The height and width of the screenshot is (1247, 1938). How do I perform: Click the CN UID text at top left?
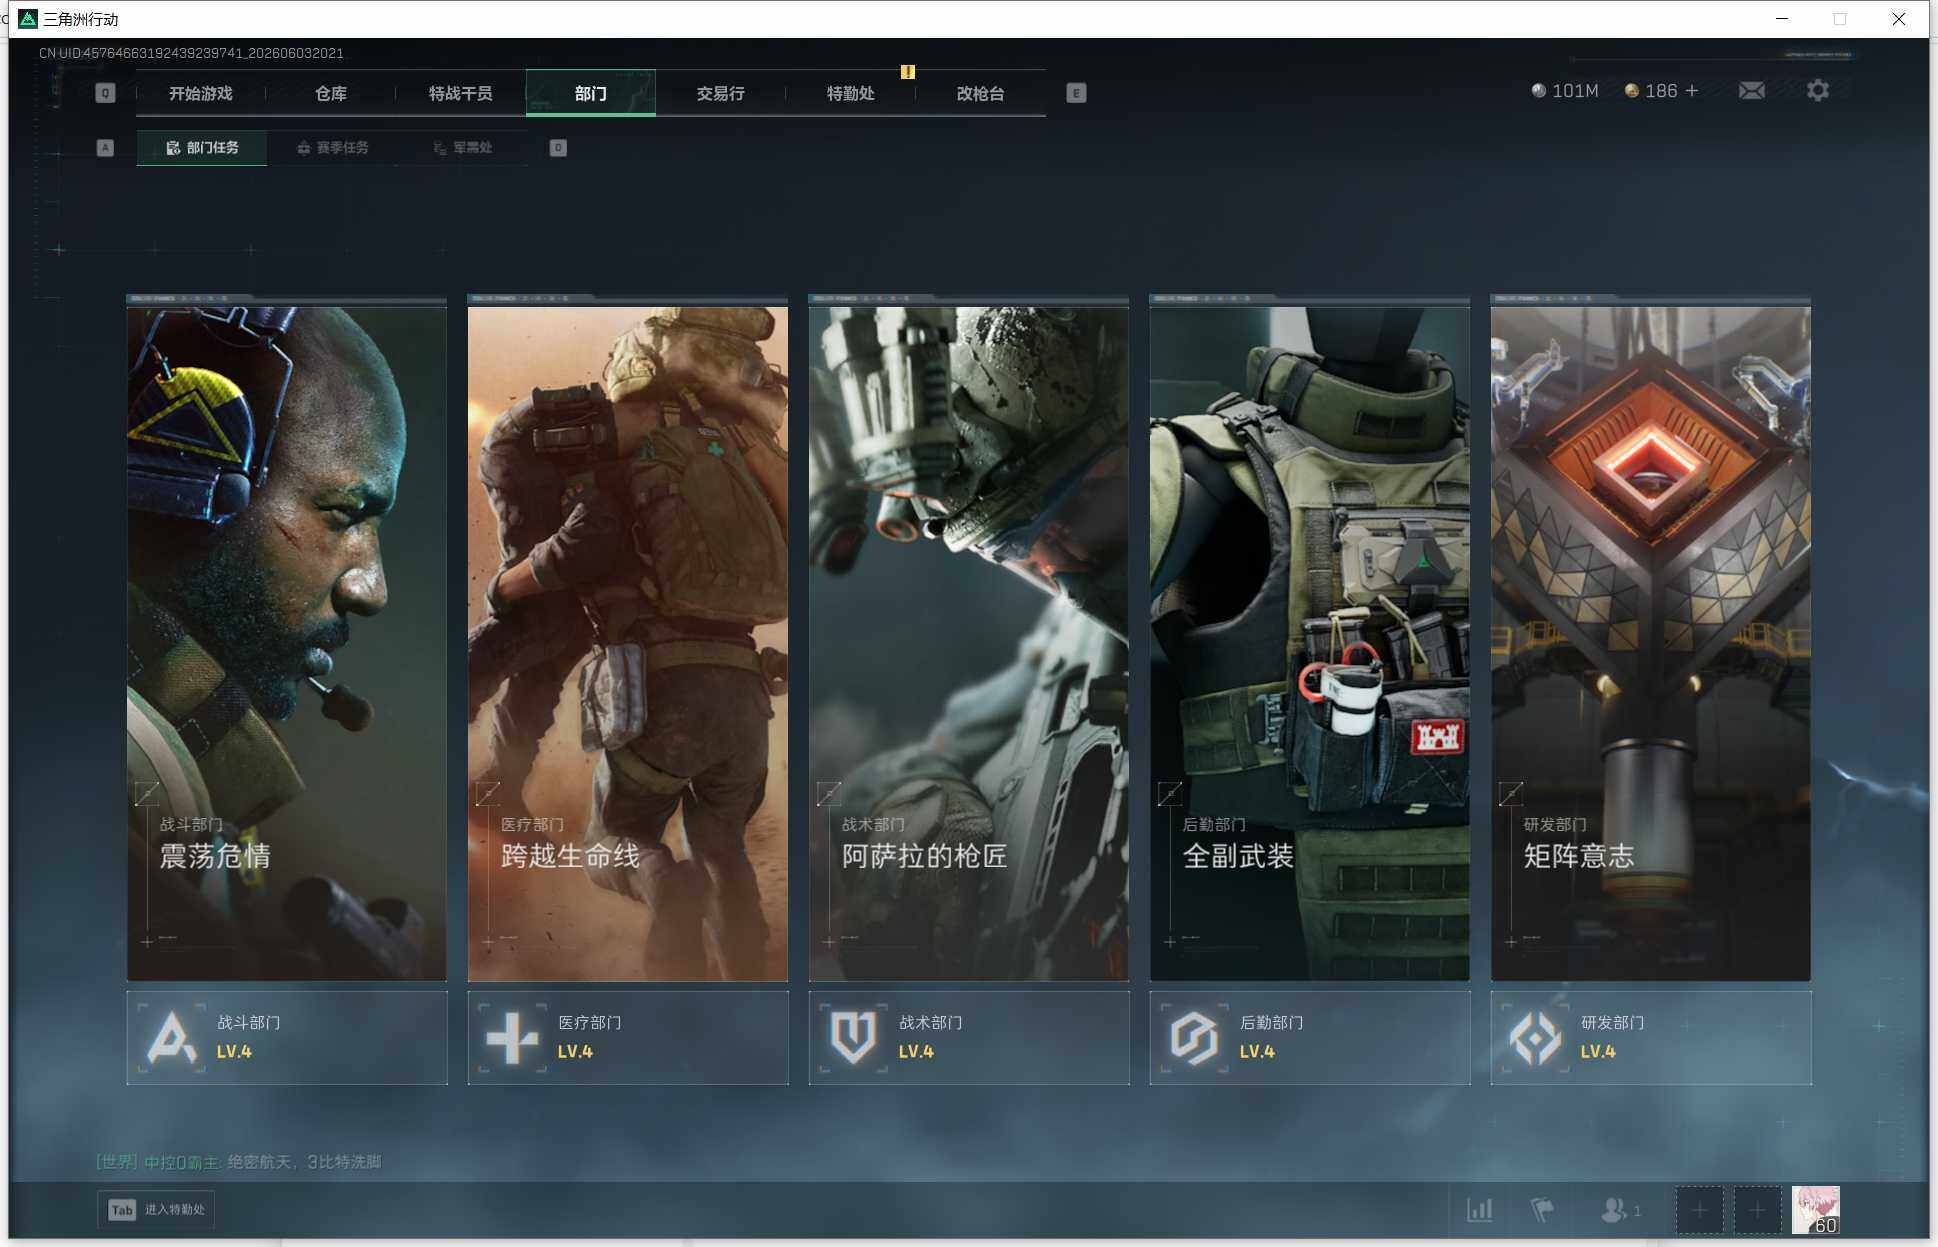pos(191,53)
